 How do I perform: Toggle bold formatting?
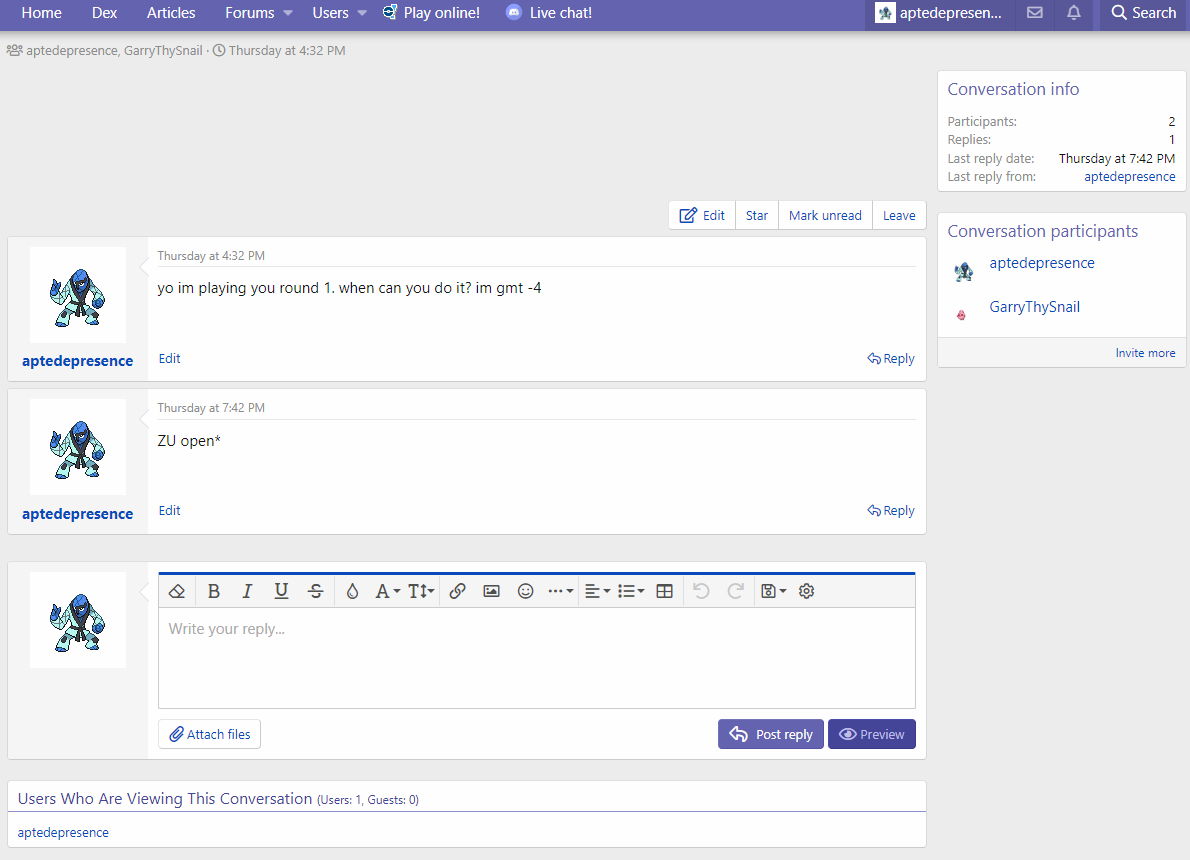[x=213, y=591]
